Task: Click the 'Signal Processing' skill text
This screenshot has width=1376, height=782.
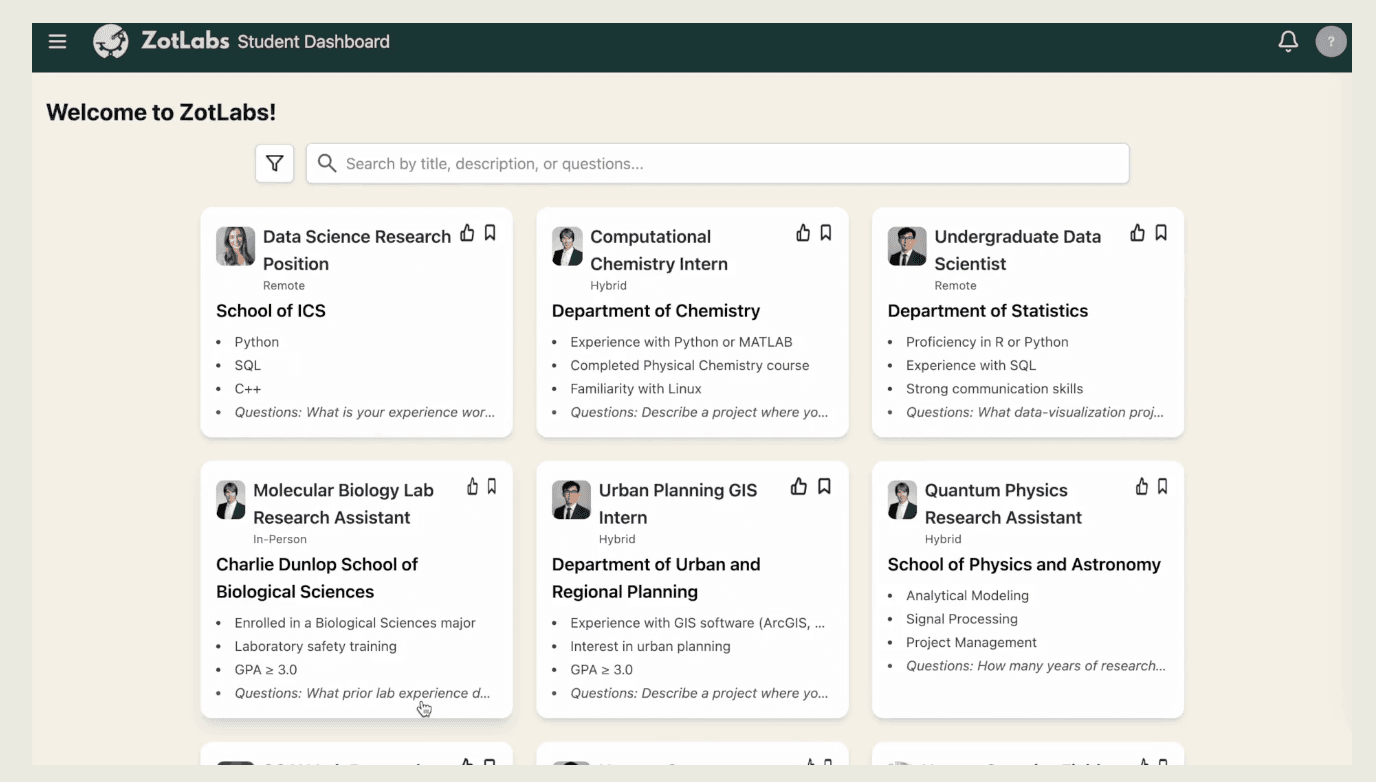Action: 962,619
